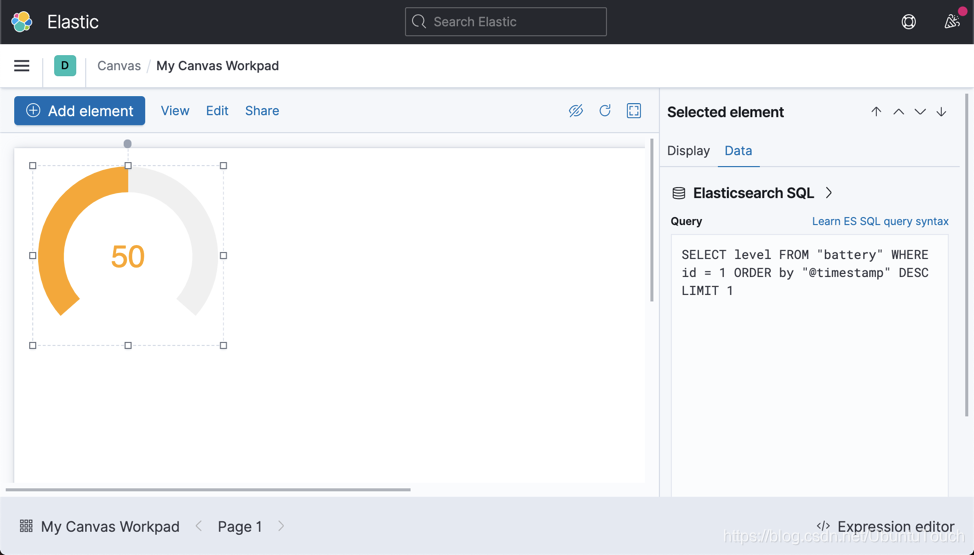Click the Elasticsearch SQL database icon
Image resolution: width=974 pixels, height=555 pixels.
(x=679, y=193)
